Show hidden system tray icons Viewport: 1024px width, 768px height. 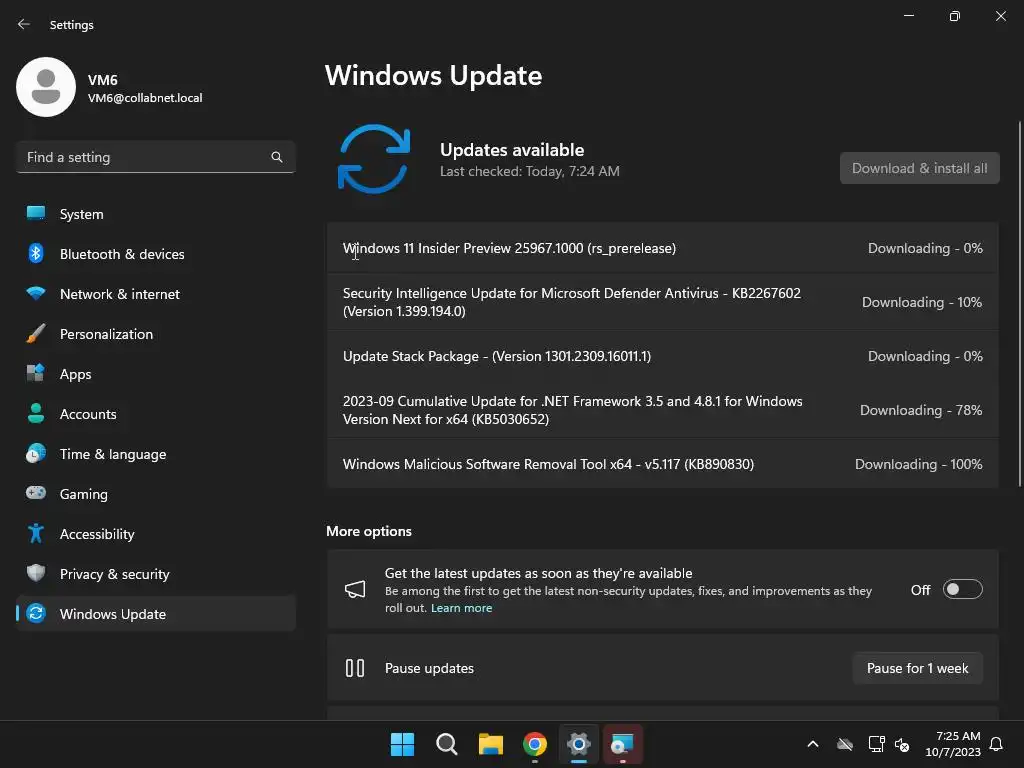(x=813, y=744)
